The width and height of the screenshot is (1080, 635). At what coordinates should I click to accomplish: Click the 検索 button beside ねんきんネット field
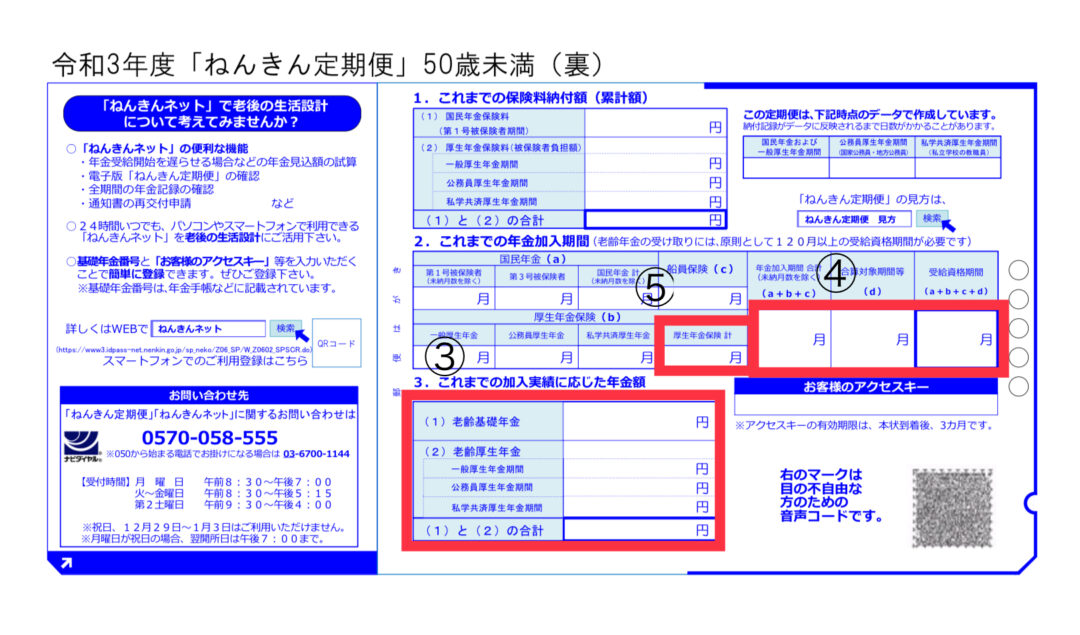(x=284, y=328)
